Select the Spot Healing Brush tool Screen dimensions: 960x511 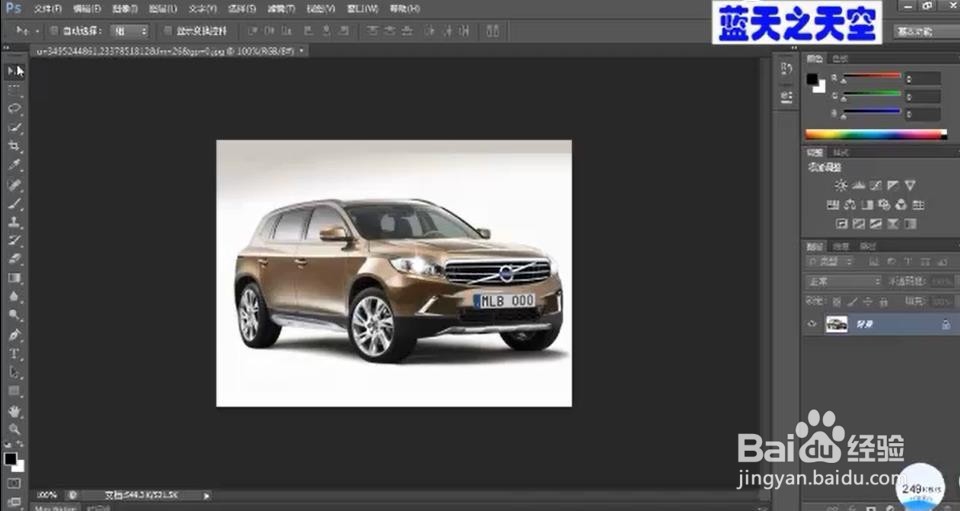point(15,184)
